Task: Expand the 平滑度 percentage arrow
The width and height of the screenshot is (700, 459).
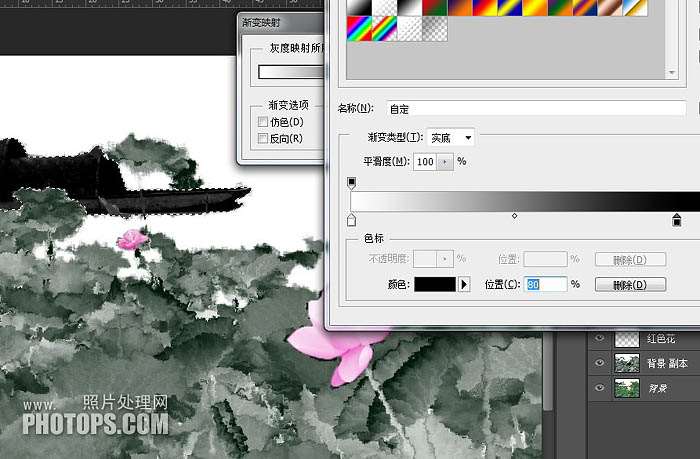Action: (x=445, y=161)
